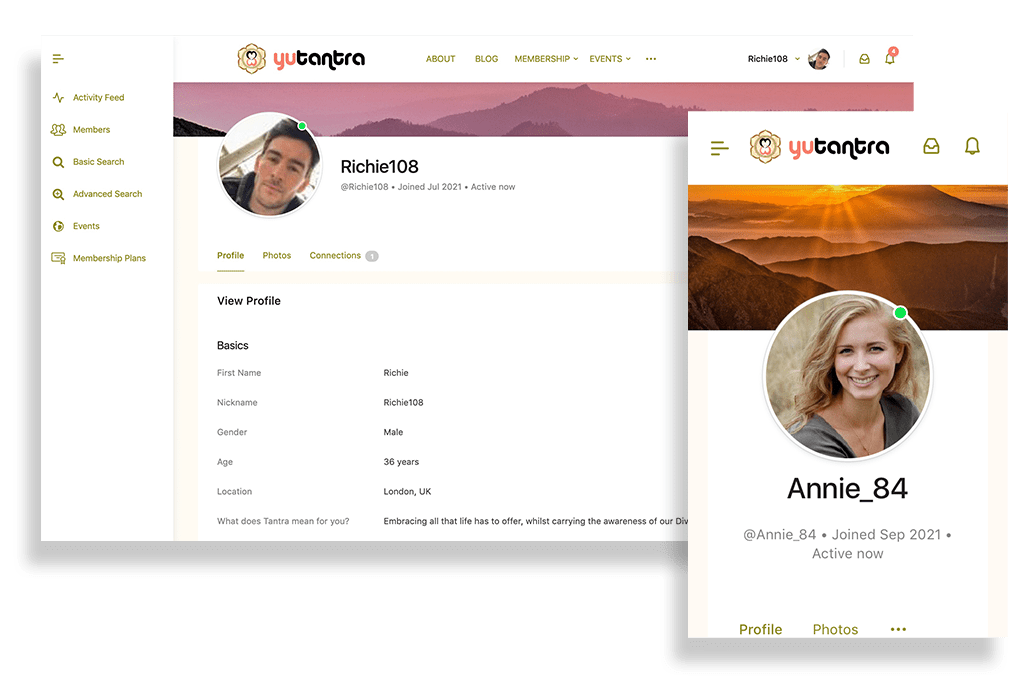Open the Connections tab
Screen dimensions: 1024x693
(335, 256)
